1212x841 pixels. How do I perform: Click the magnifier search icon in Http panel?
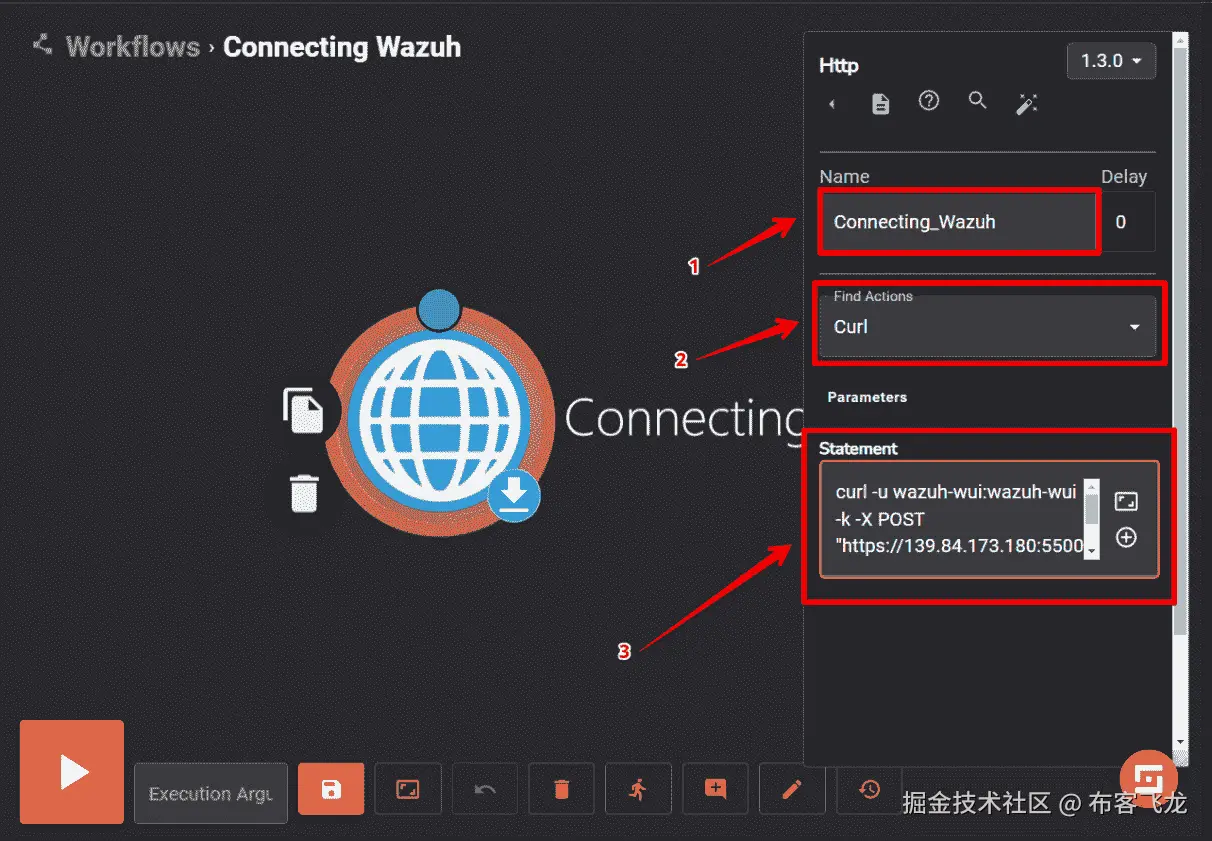click(978, 101)
